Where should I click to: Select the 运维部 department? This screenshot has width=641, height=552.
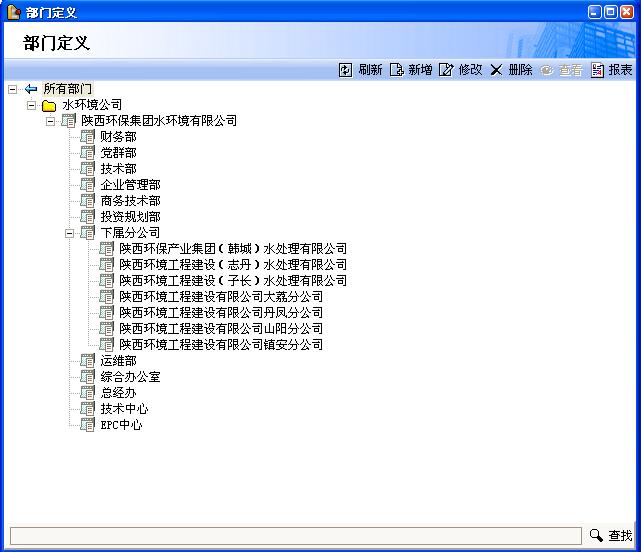(118, 361)
